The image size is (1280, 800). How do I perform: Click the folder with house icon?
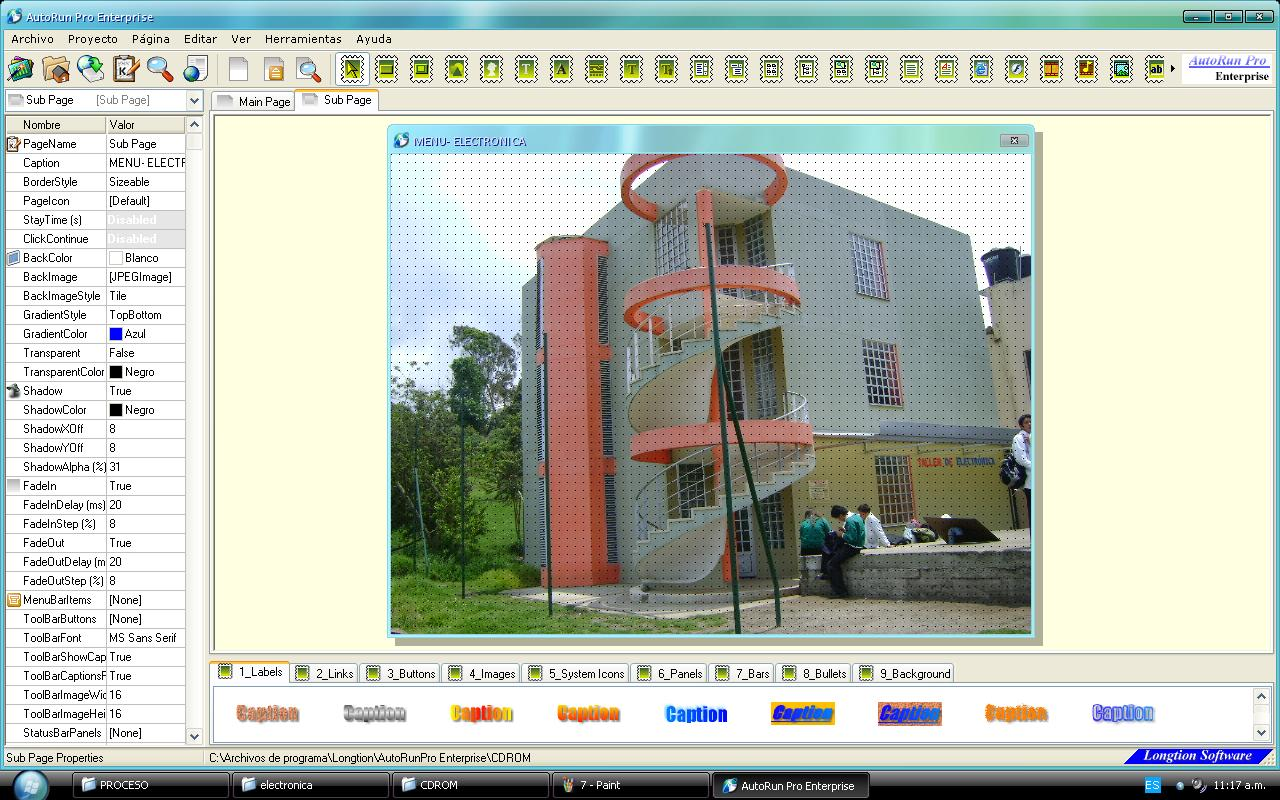click(55, 69)
